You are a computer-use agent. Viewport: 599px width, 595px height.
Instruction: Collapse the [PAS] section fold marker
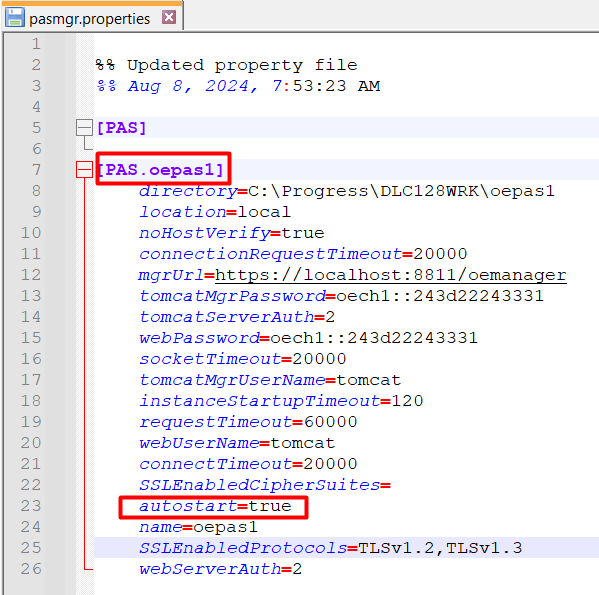click(84, 128)
